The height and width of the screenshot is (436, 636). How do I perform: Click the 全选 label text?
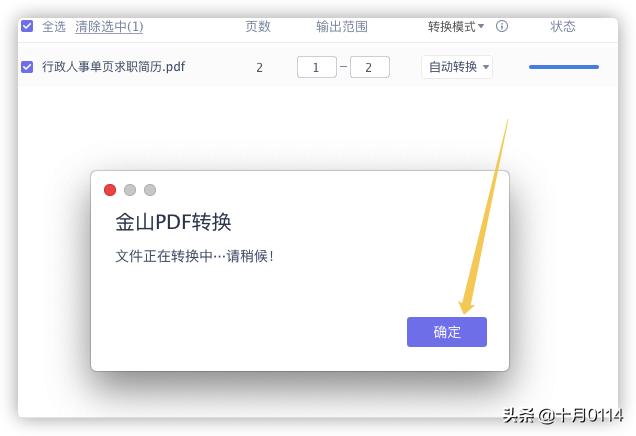pos(54,27)
